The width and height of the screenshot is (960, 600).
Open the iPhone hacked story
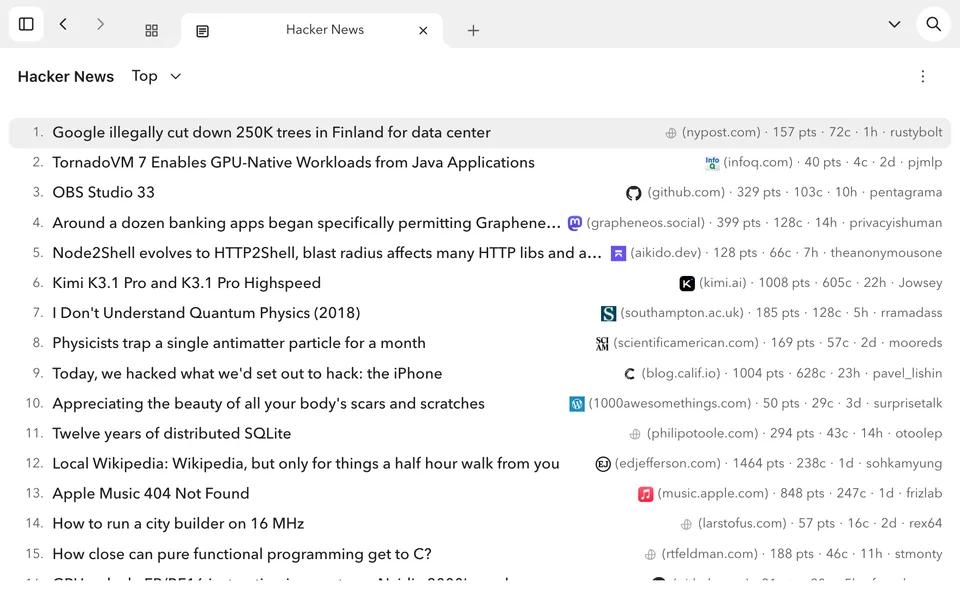click(247, 373)
